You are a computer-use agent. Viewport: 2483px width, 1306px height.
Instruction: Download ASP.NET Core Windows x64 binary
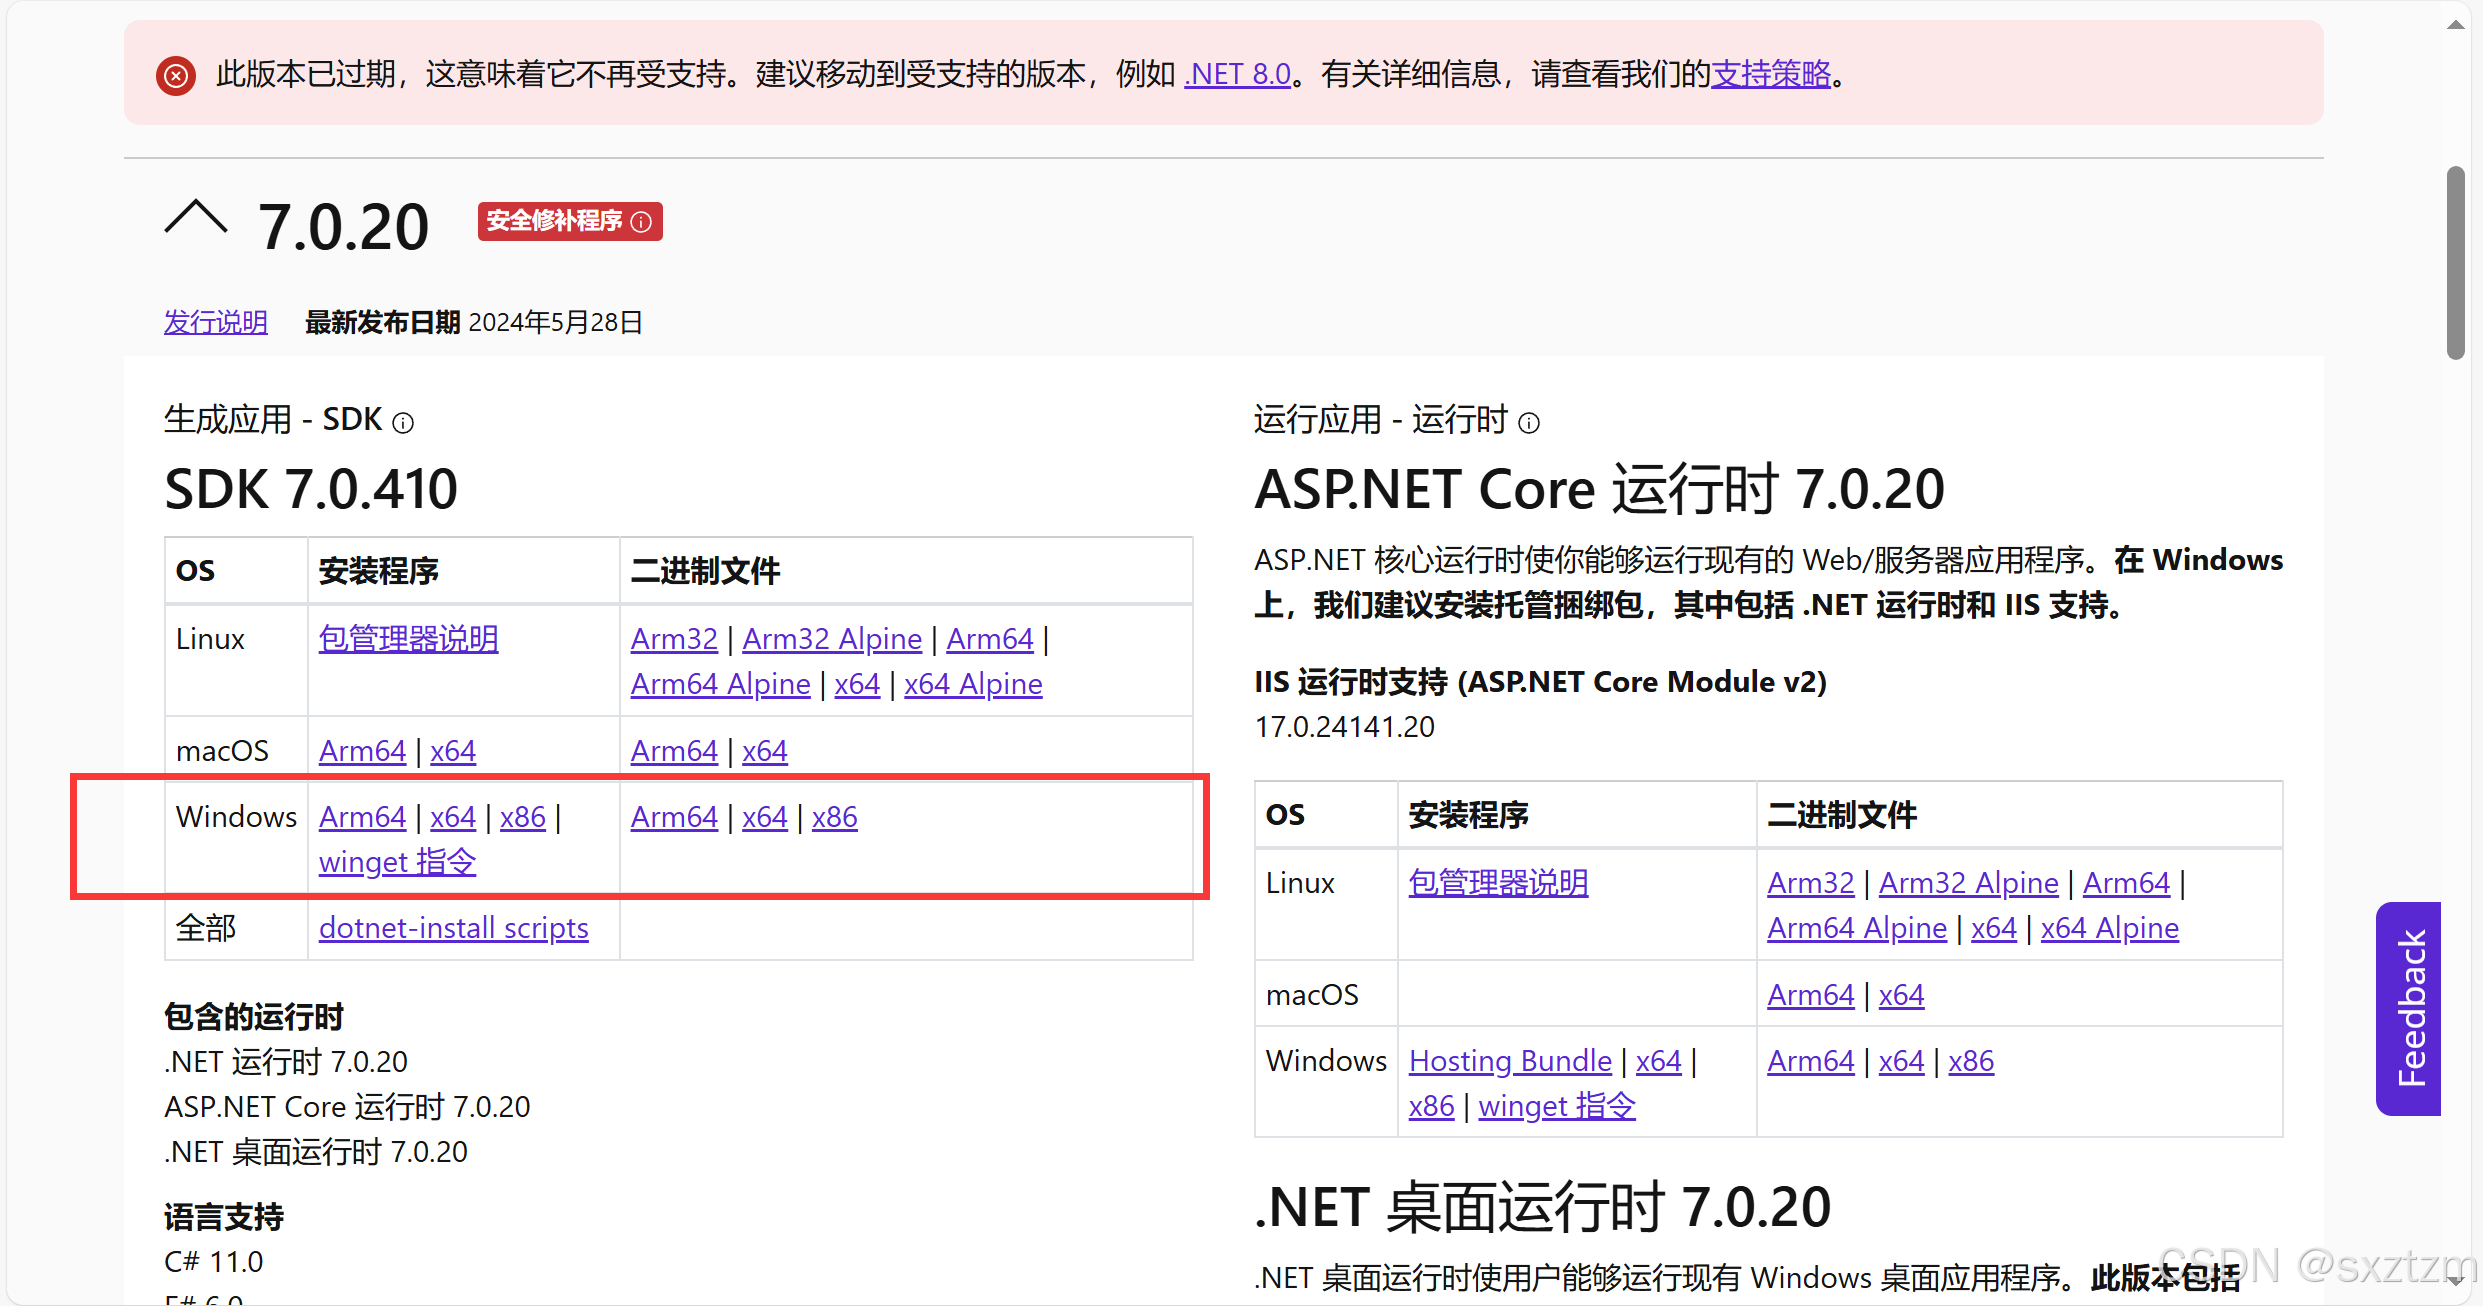click(1902, 1060)
